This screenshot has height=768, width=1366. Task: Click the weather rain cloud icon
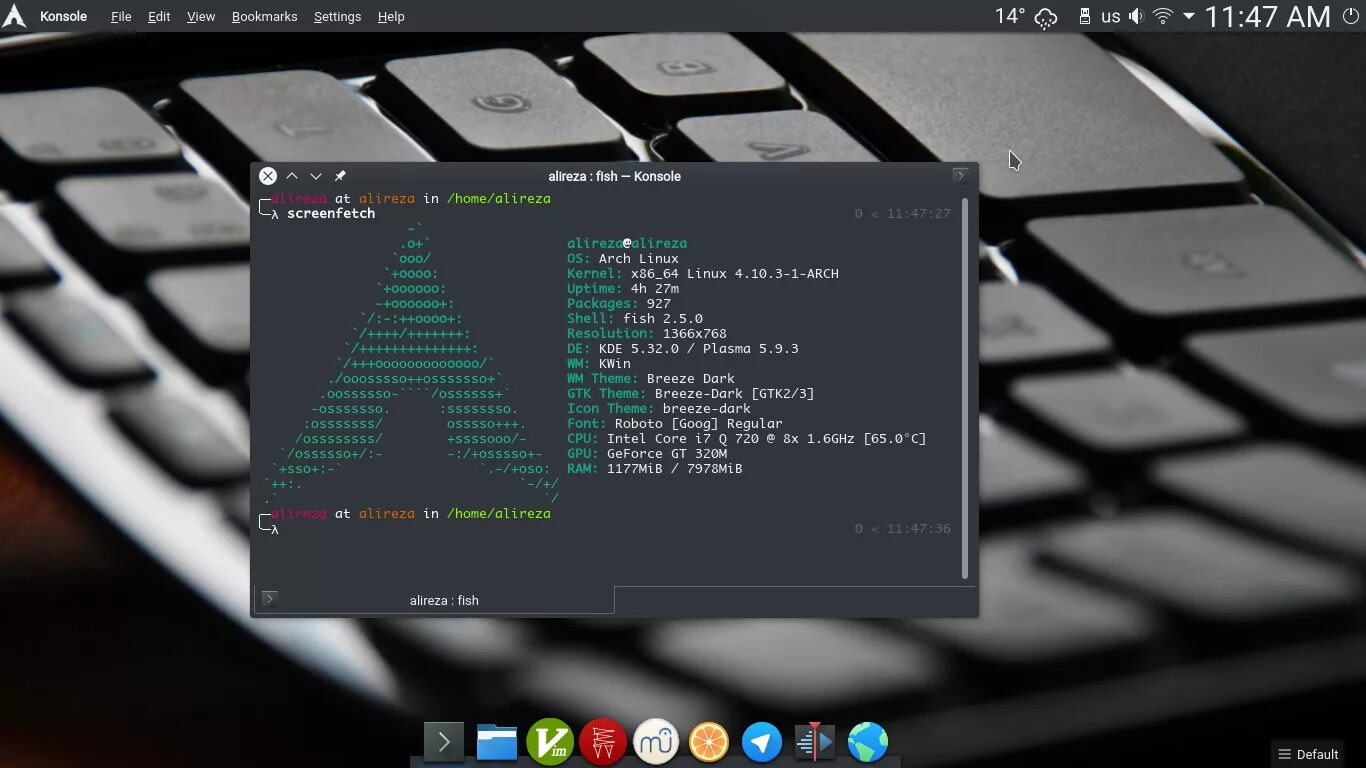pyautogui.click(x=1046, y=17)
